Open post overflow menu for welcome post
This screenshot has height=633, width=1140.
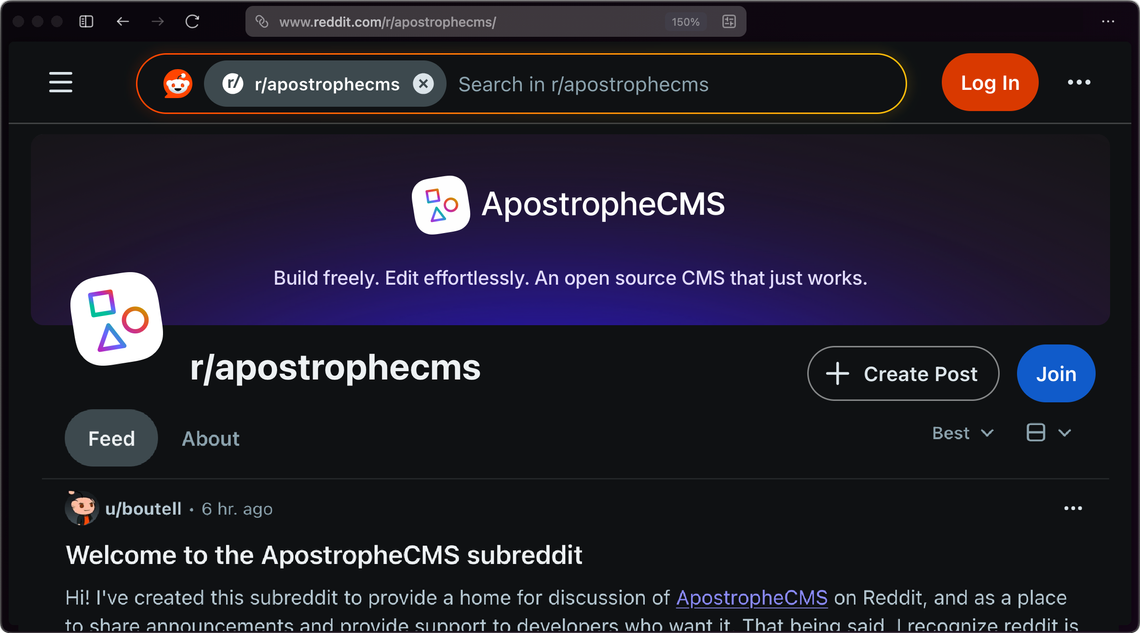[x=1073, y=509]
